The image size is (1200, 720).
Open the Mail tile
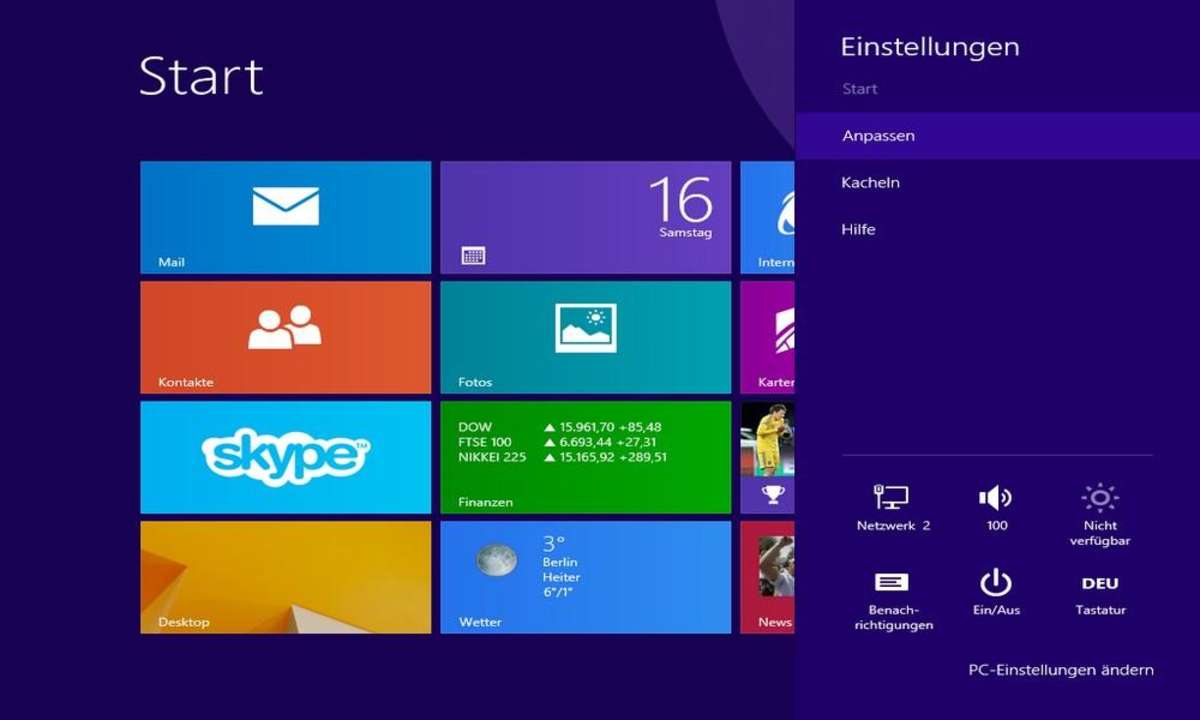[286, 217]
